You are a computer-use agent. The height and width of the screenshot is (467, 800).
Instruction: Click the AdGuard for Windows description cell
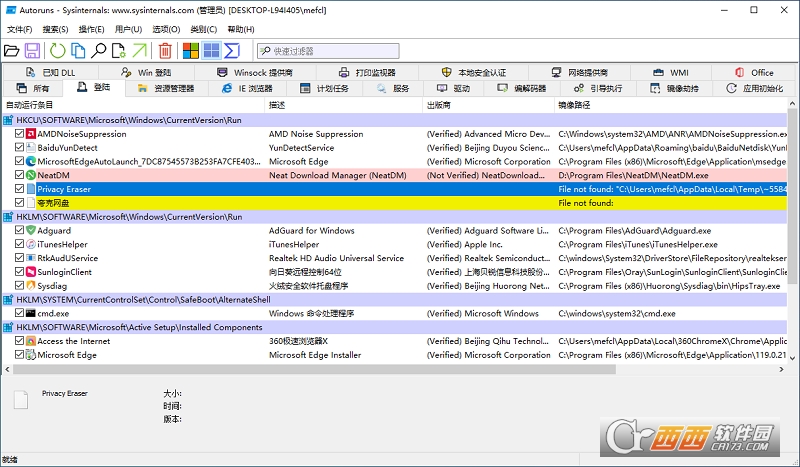pyautogui.click(x=311, y=230)
